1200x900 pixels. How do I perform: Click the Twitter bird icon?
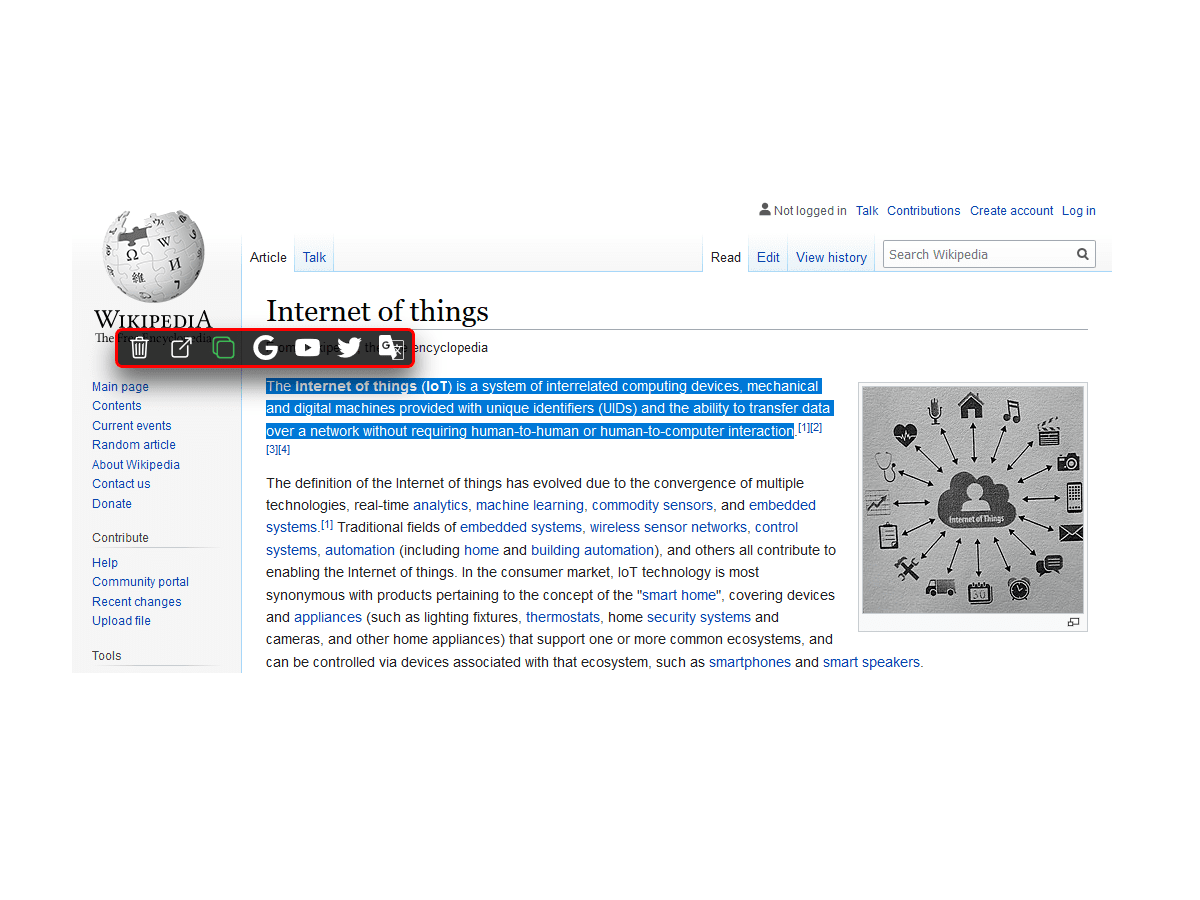coord(349,348)
